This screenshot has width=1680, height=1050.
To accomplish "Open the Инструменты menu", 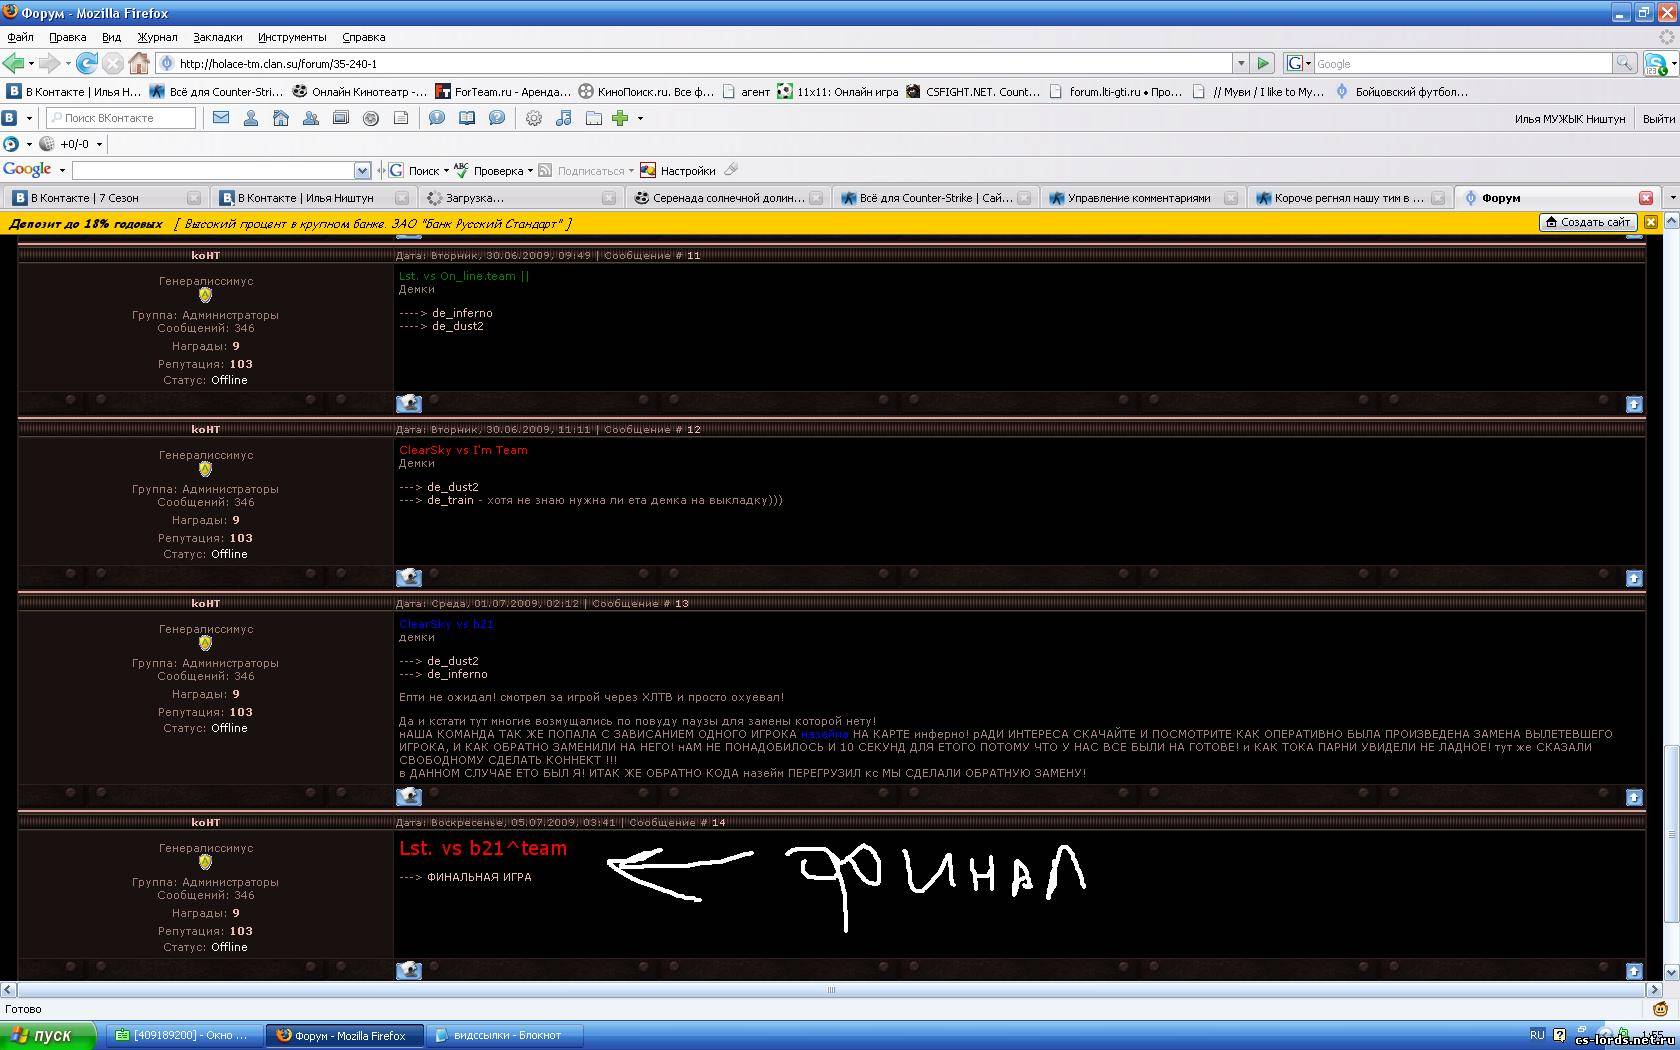I will coord(292,37).
